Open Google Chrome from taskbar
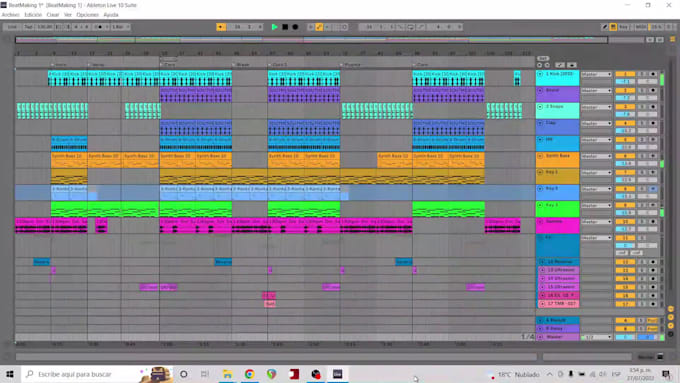680x383 pixels. click(249, 374)
